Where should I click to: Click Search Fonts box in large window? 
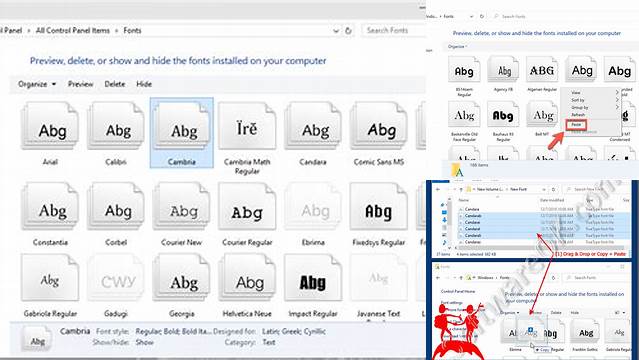(x=394, y=30)
